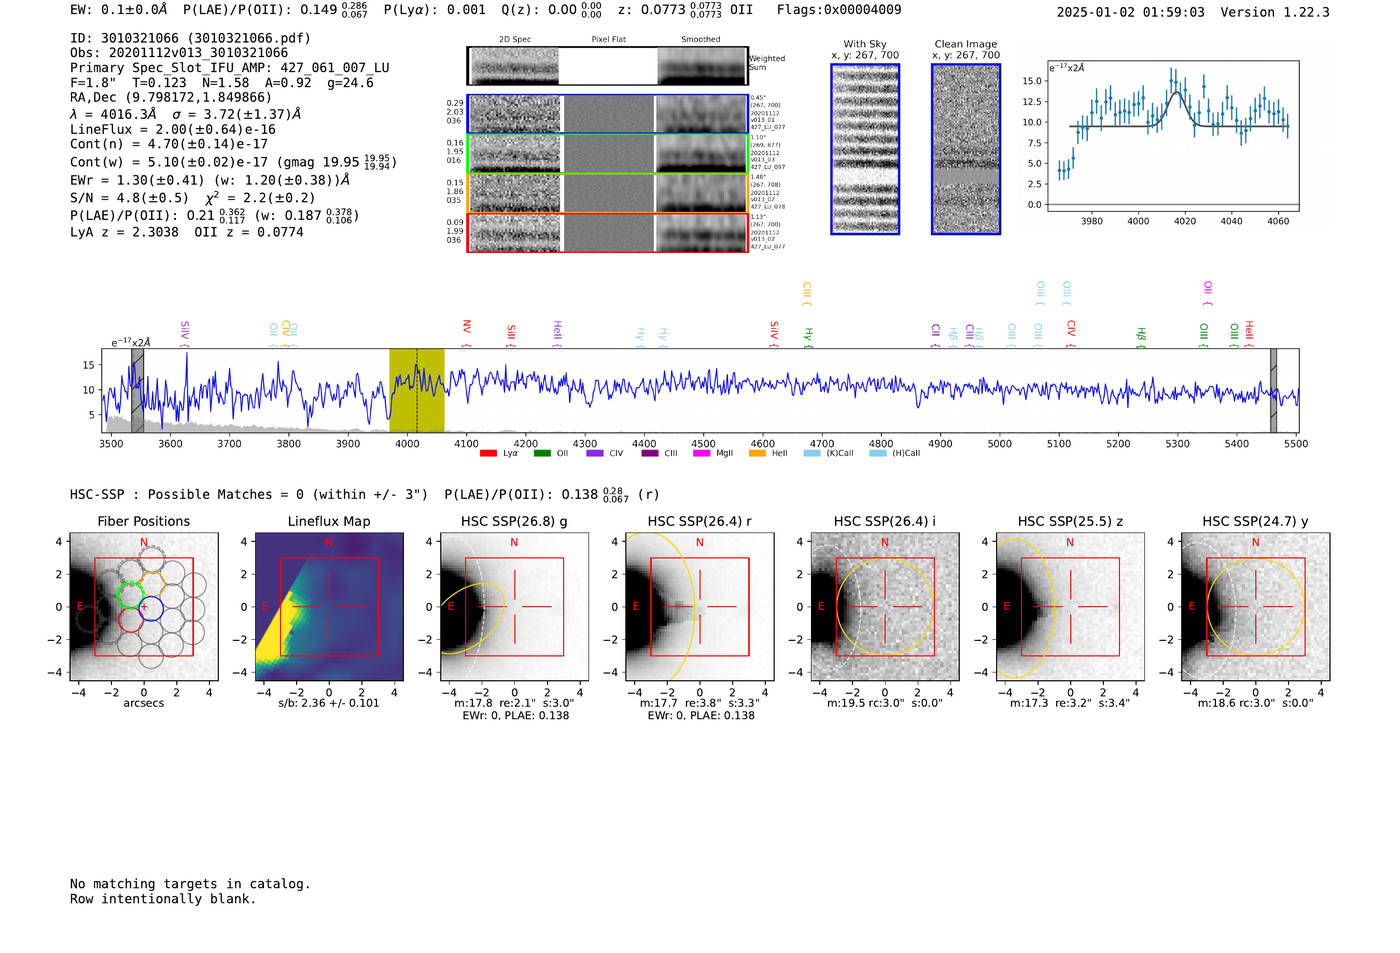
Task: Open the Fiber Positions image
Action: tap(143, 607)
